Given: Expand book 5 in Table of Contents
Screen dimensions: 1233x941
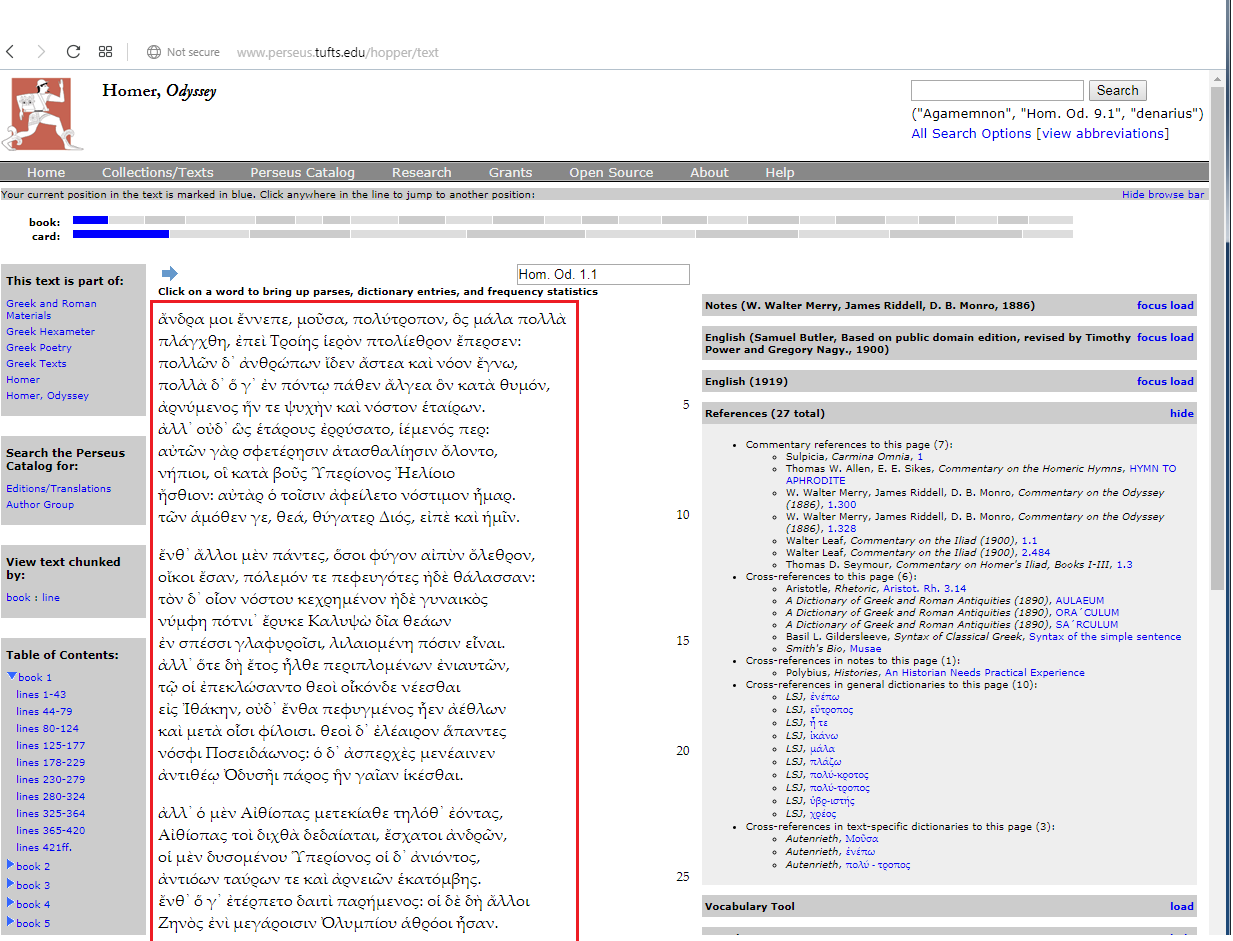Looking at the screenshot, I should pos(11,922).
